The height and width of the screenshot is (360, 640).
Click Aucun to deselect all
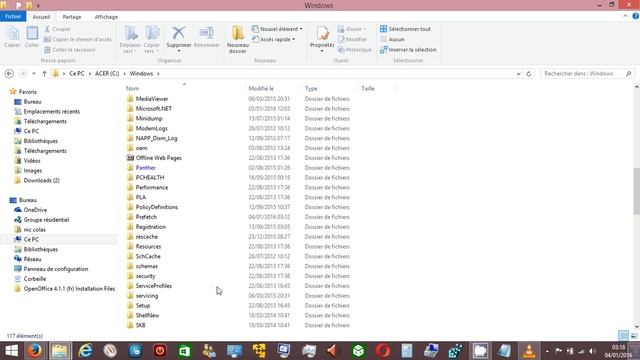(x=392, y=39)
